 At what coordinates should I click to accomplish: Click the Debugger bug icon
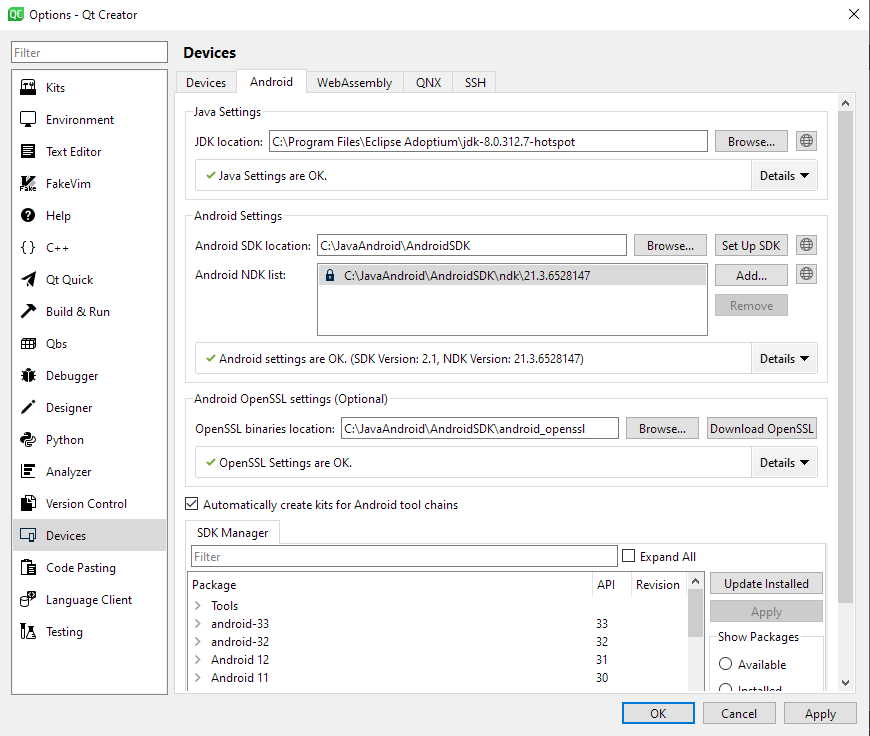pos(28,376)
